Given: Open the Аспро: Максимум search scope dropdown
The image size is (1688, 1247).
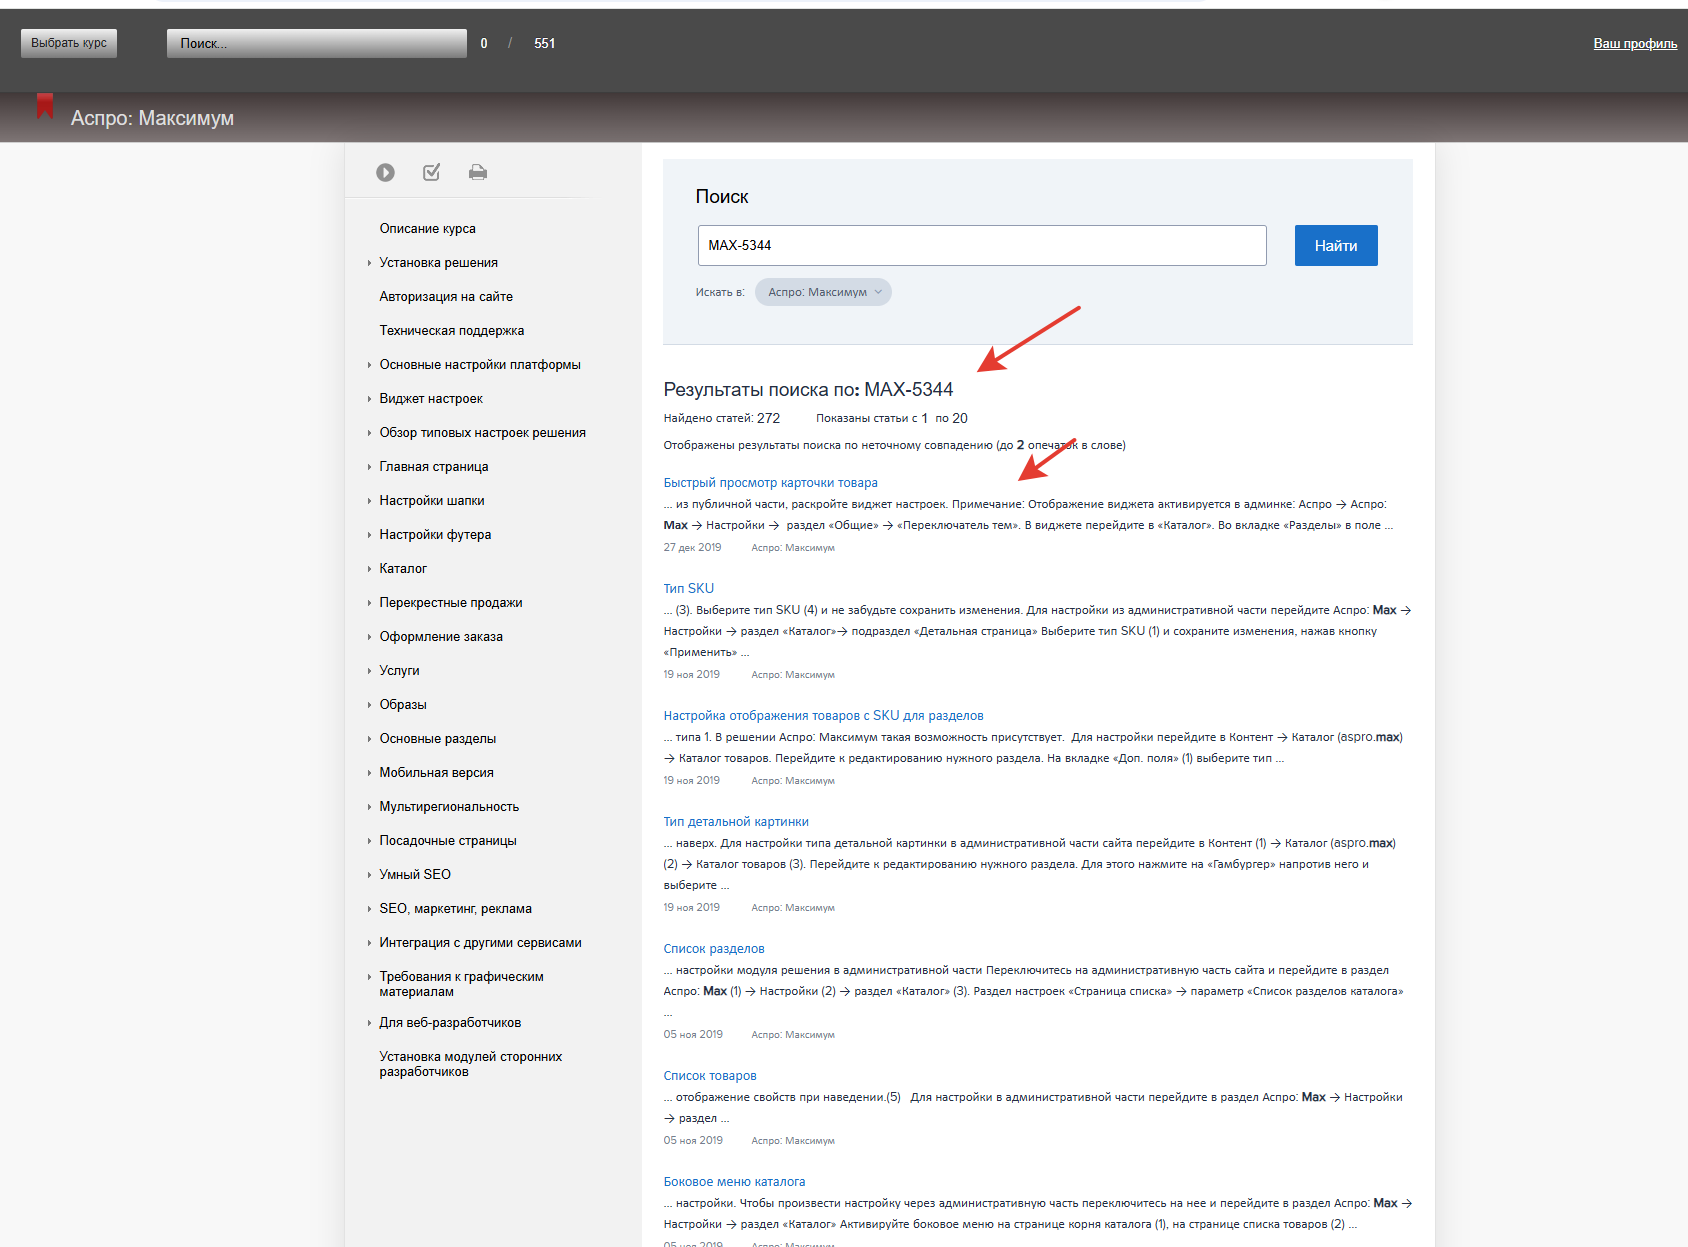Looking at the screenshot, I should pyautogui.click(x=823, y=292).
